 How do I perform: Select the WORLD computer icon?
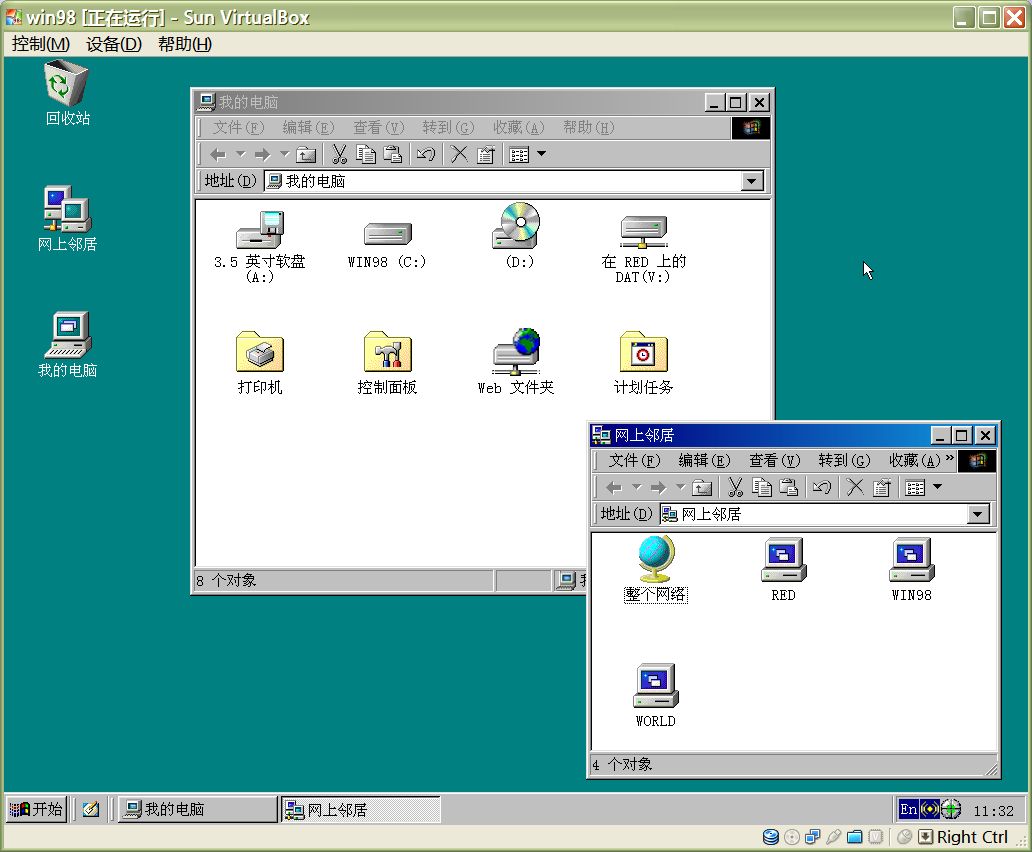point(655,687)
